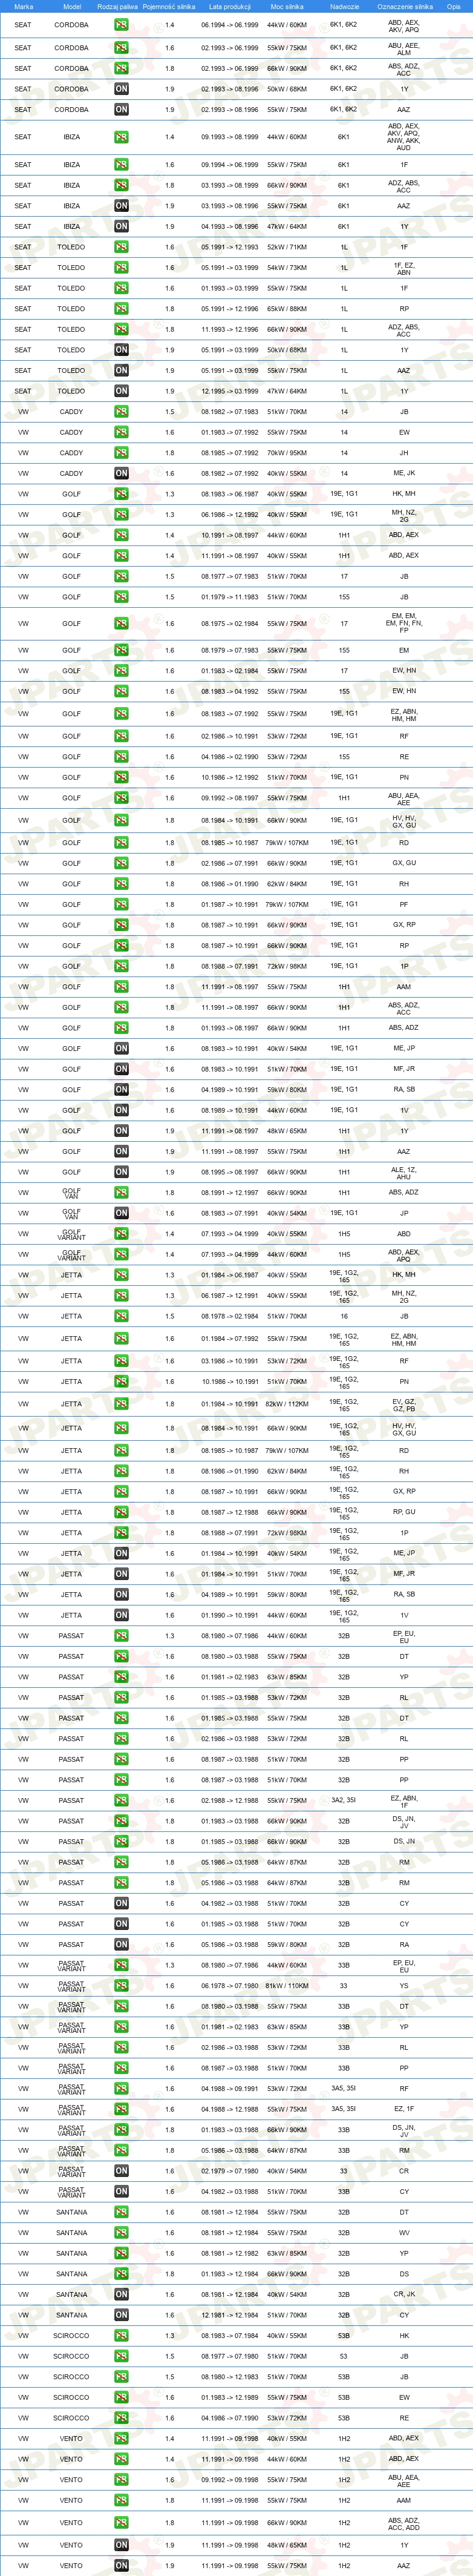Click petrol icon in GOLF VARIANT ABD row
The height and width of the screenshot is (2576, 473).
[121, 1234]
